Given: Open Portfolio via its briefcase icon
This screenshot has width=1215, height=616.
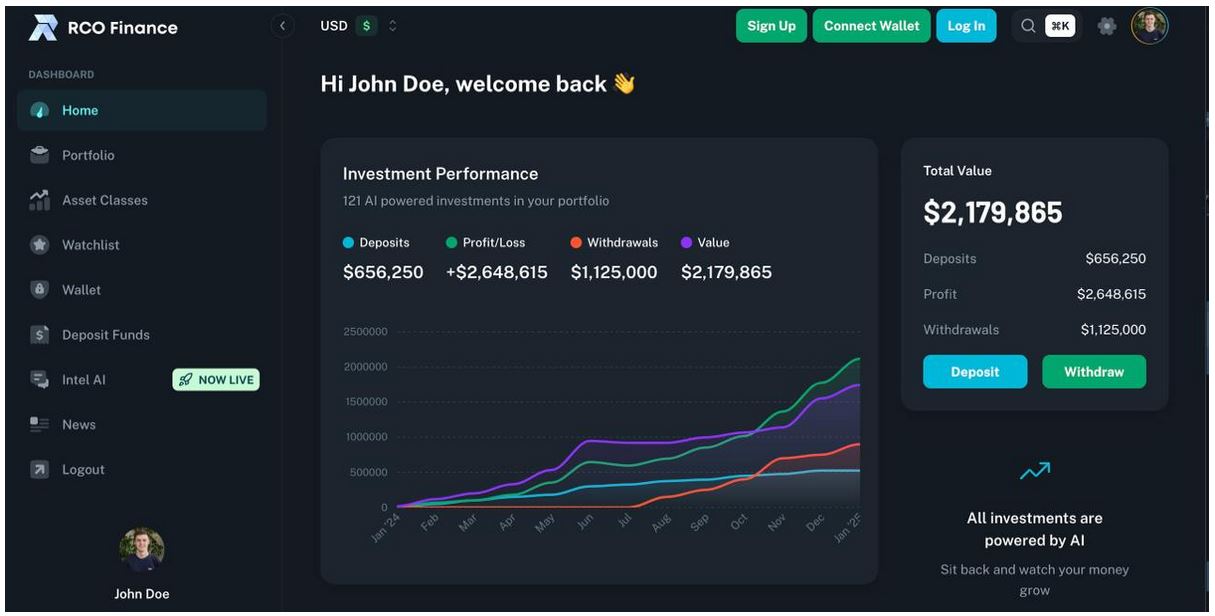Looking at the screenshot, I should 40,155.
